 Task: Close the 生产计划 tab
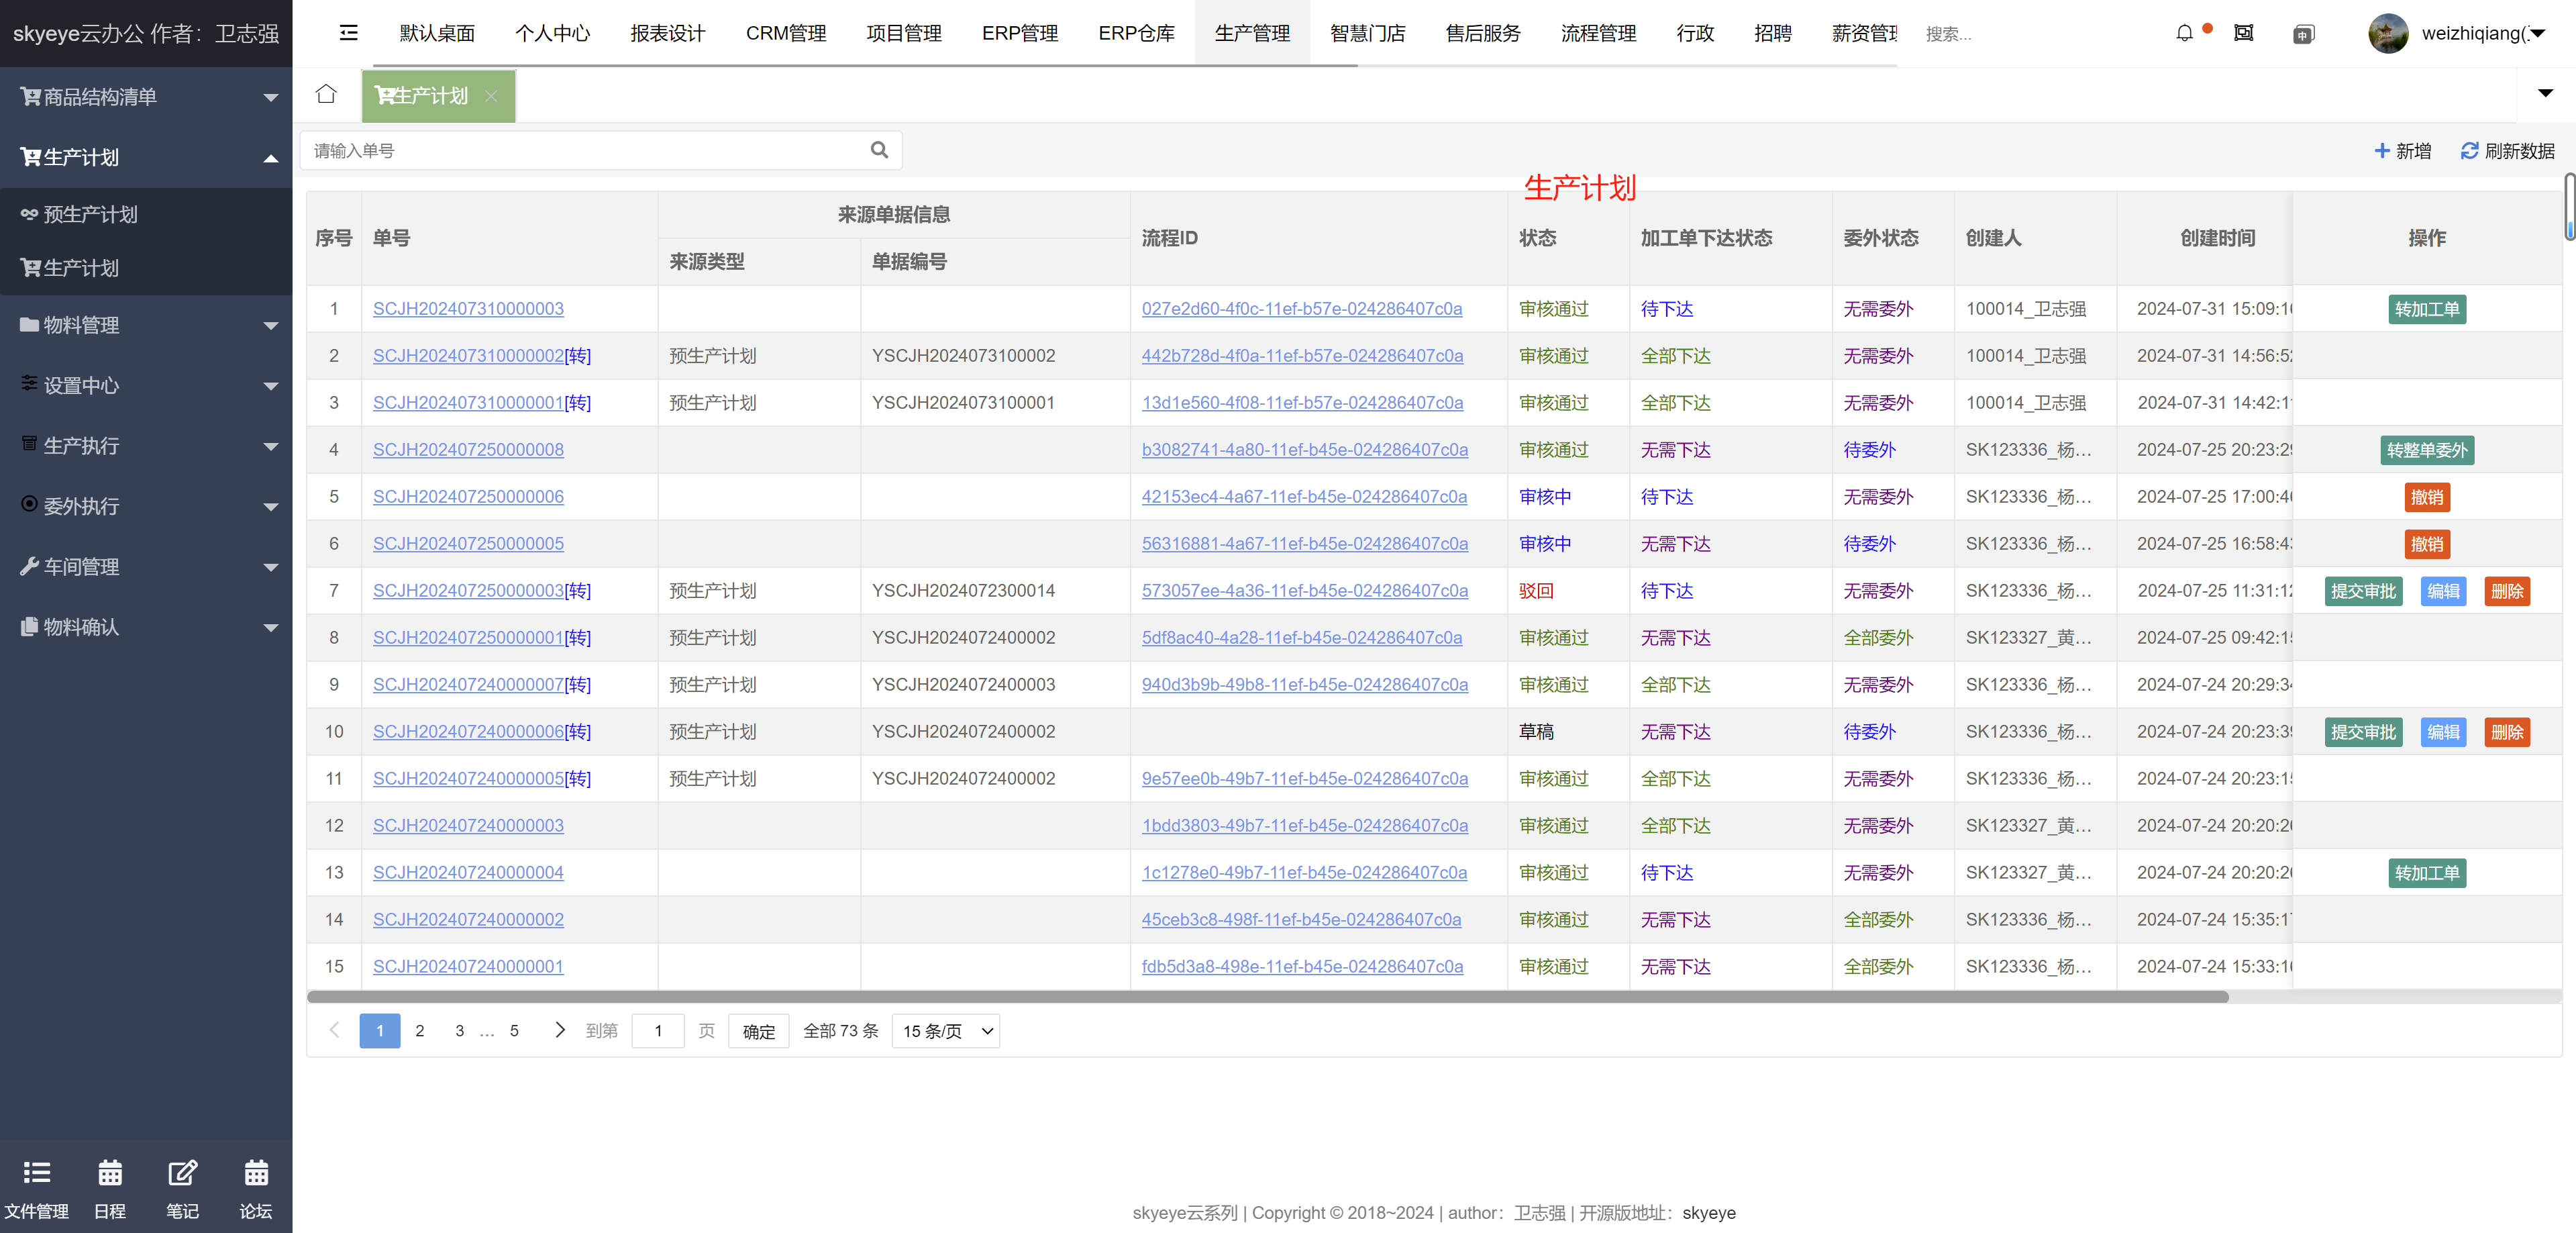tap(491, 96)
